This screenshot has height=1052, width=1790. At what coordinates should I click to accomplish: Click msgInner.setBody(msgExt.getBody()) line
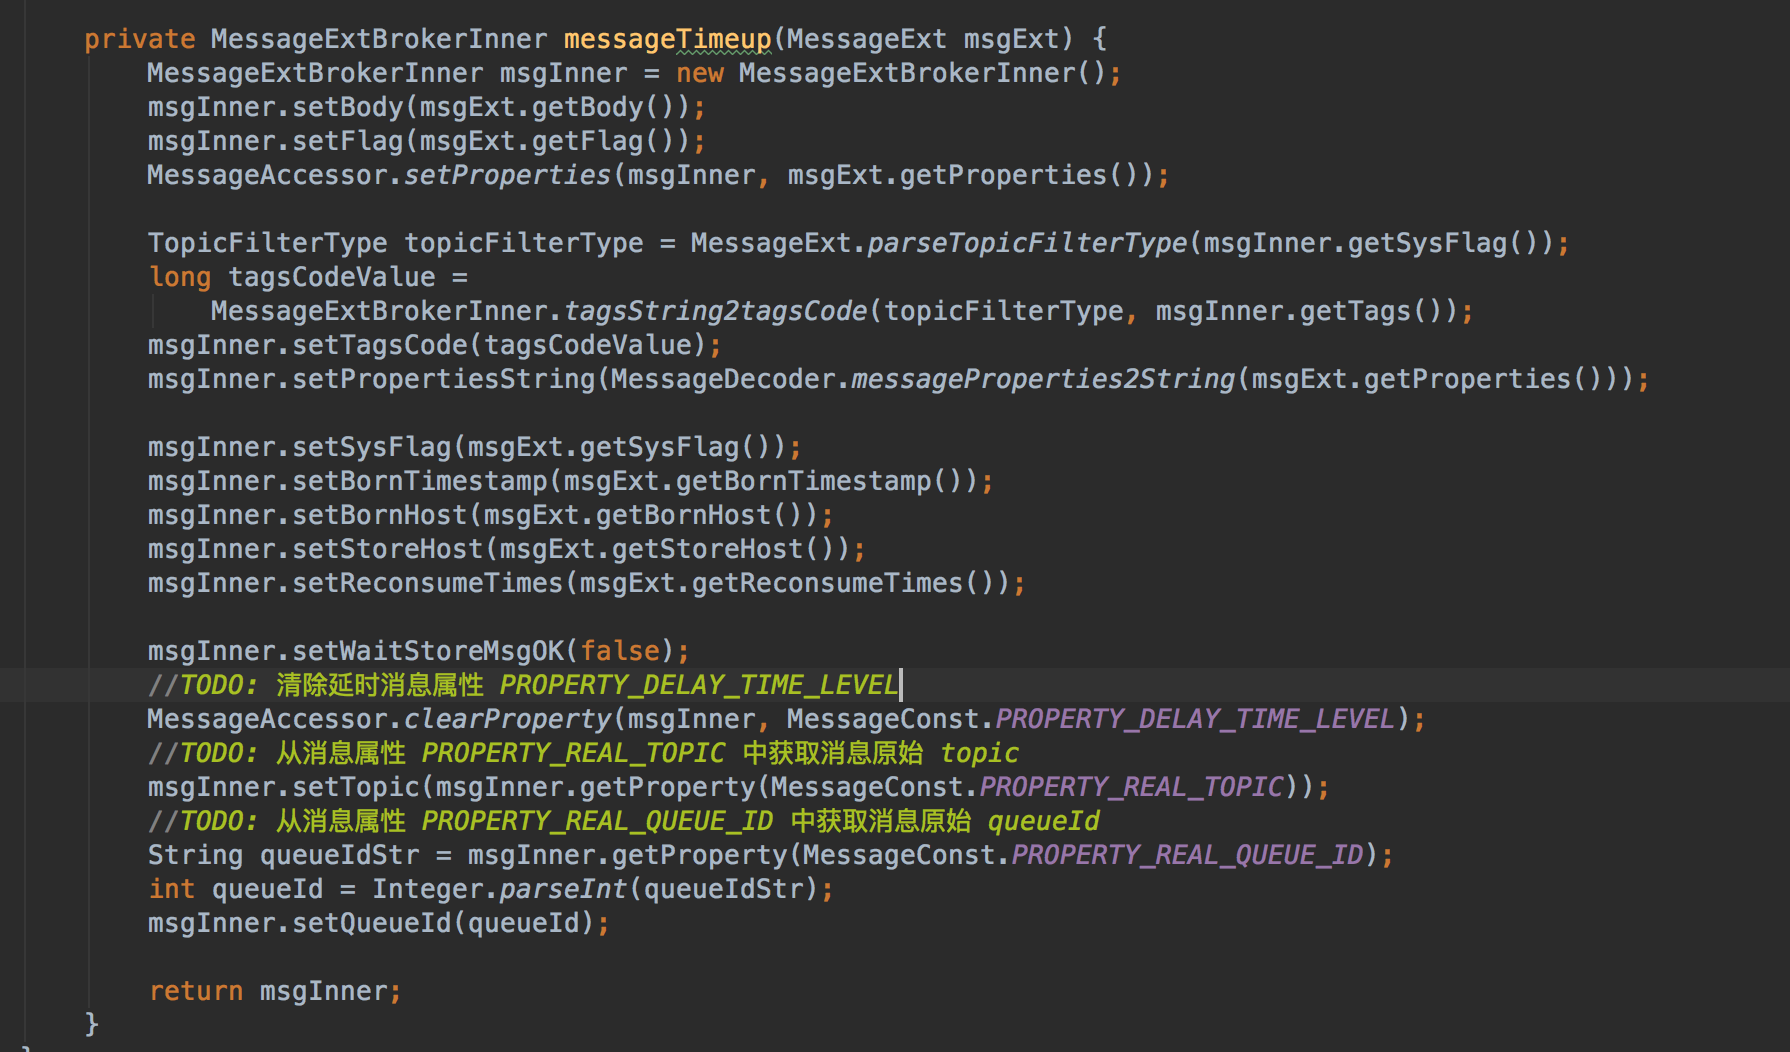[426, 107]
